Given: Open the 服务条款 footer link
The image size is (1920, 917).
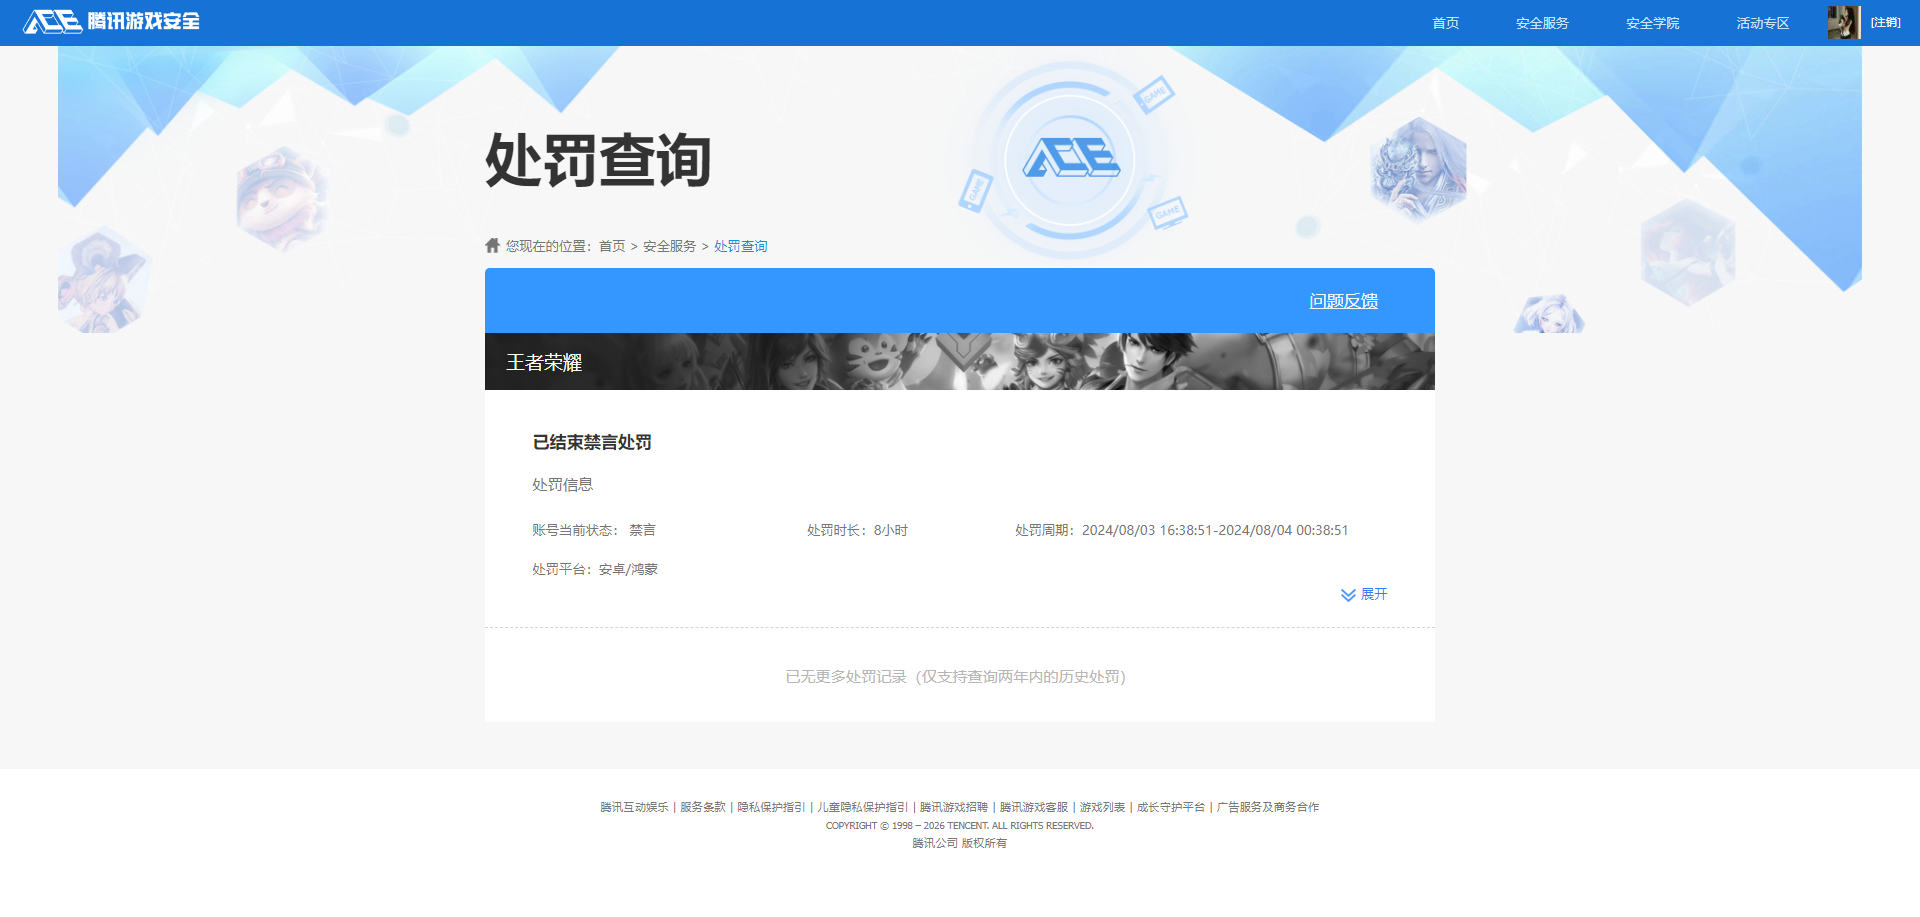Looking at the screenshot, I should click(700, 807).
